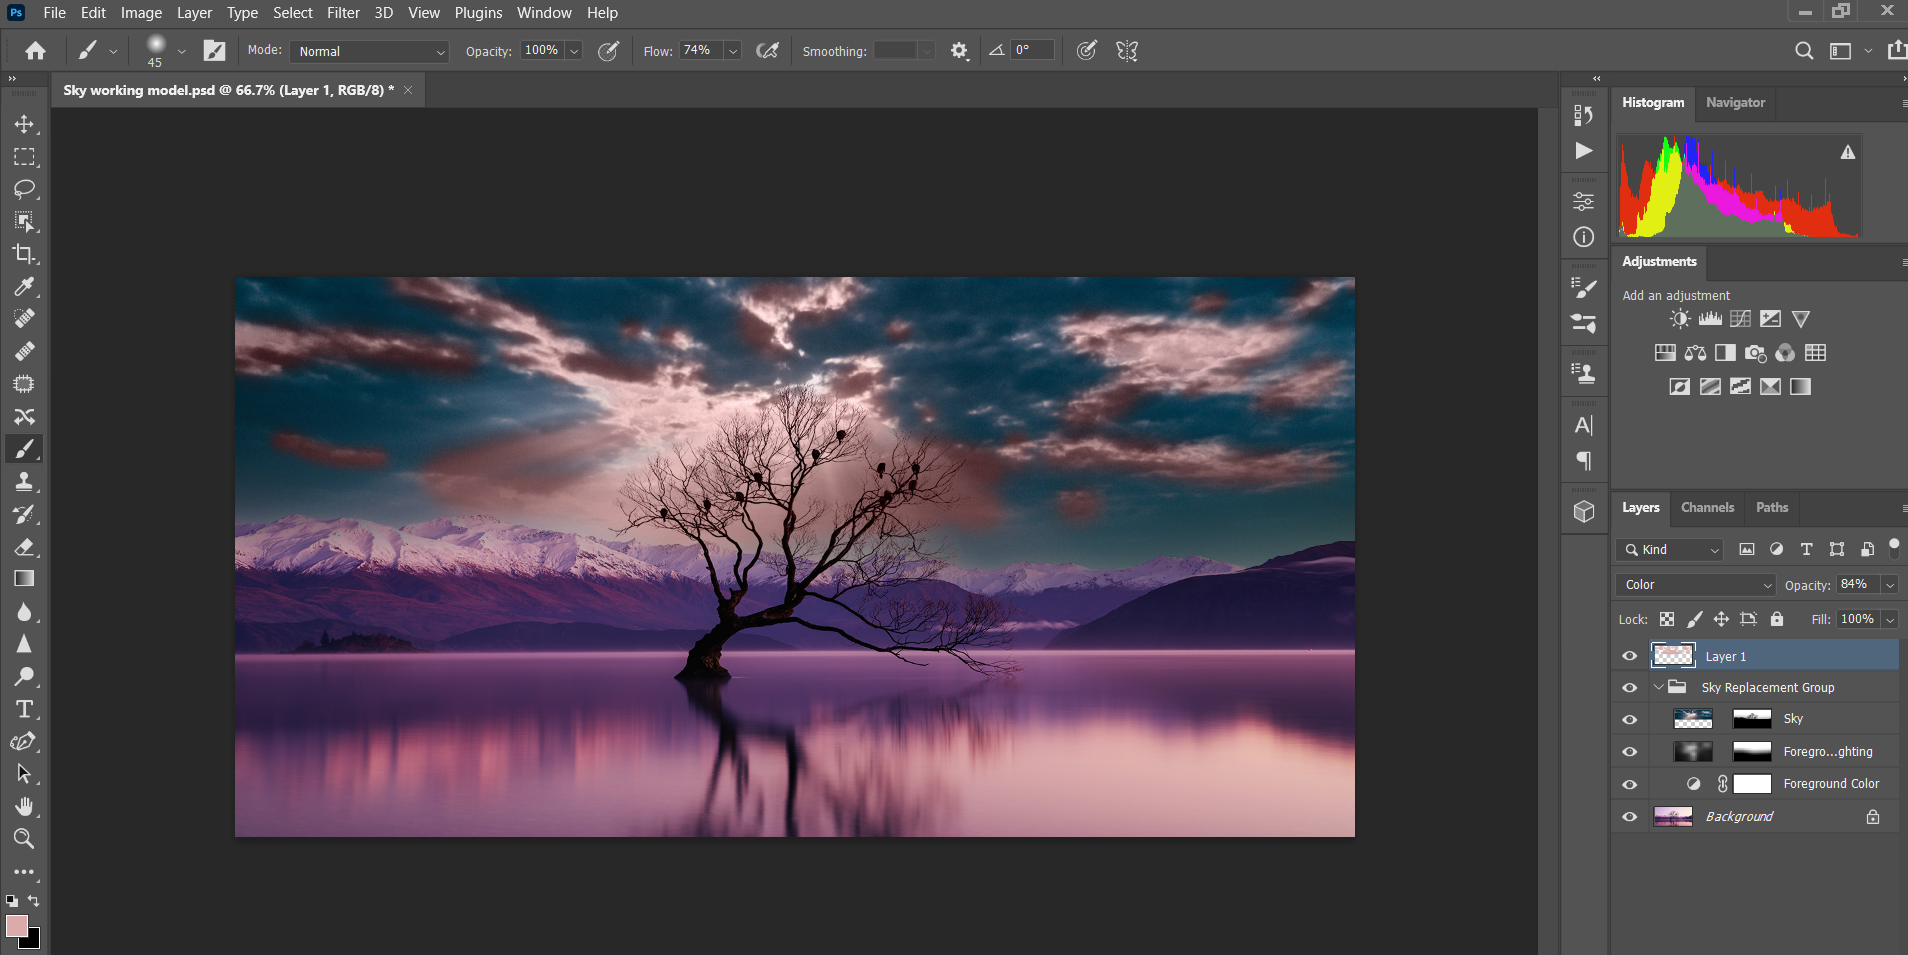
Task: Select the Gradient tool
Action: pyautogui.click(x=24, y=579)
